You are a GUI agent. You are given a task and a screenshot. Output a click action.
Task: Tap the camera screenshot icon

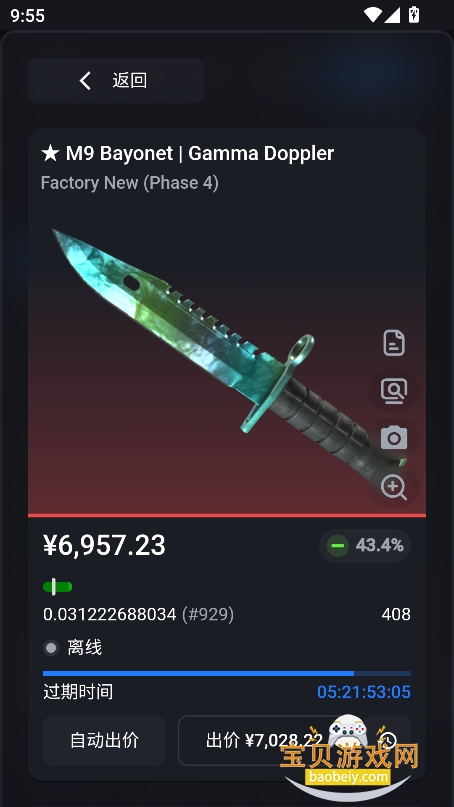click(x=394, y=438)
